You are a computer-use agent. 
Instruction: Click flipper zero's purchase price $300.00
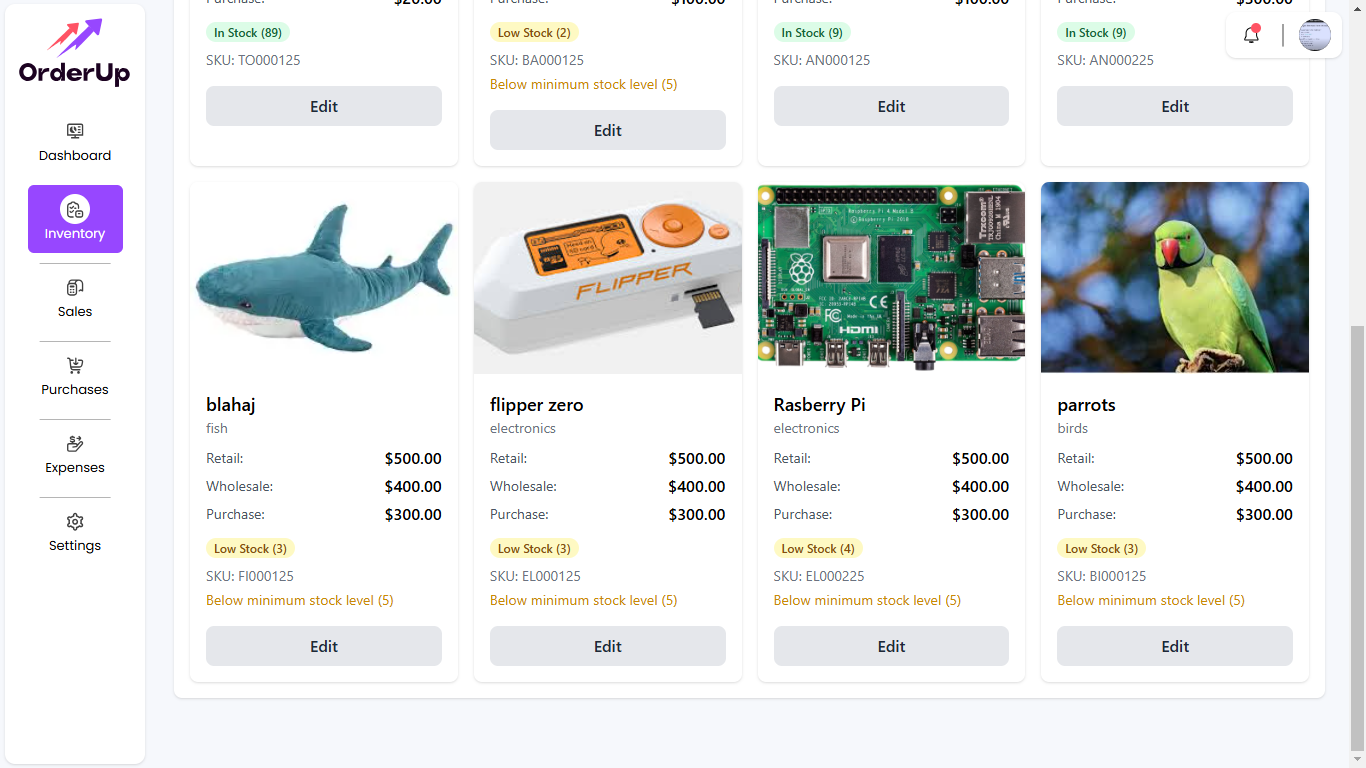[697, 515]
